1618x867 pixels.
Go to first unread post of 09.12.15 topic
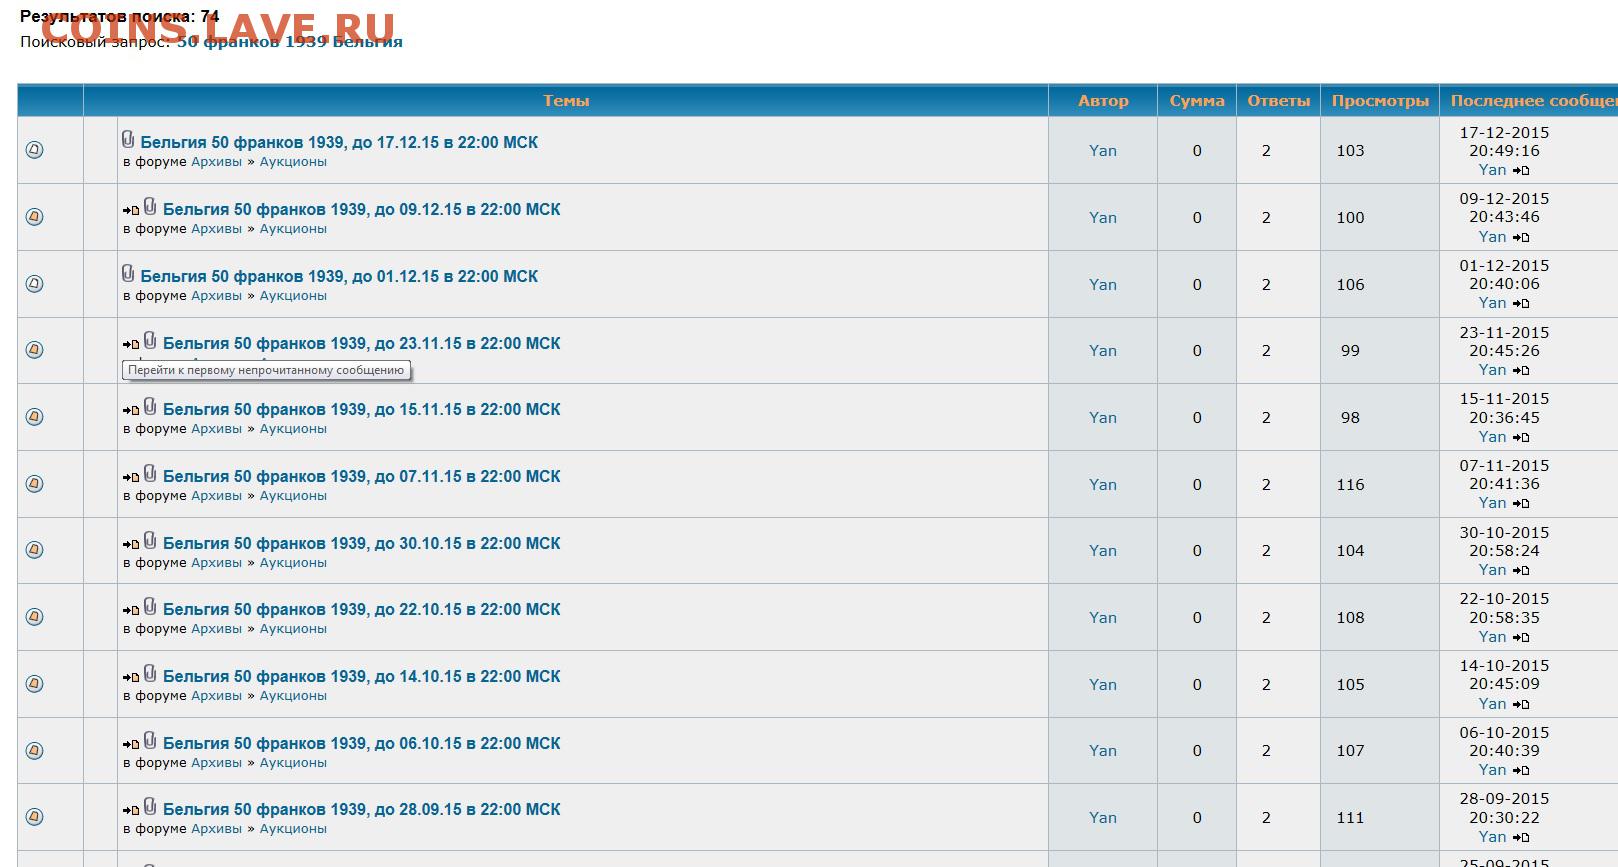click(131, 211)
